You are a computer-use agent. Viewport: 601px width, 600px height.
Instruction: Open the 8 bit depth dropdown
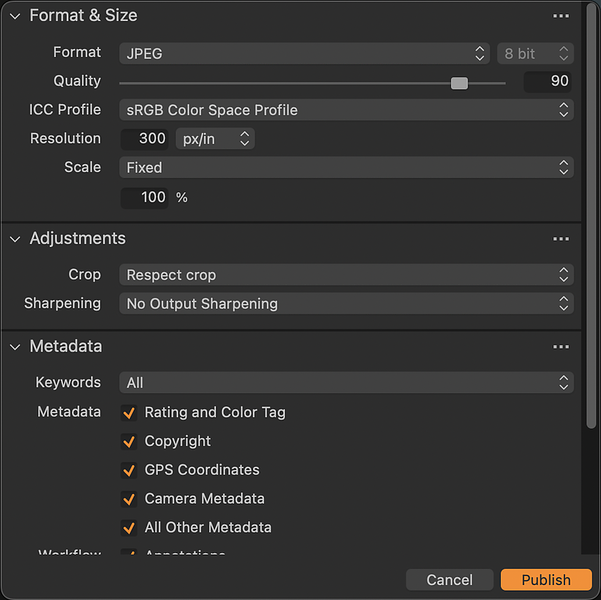pos(535,53)
